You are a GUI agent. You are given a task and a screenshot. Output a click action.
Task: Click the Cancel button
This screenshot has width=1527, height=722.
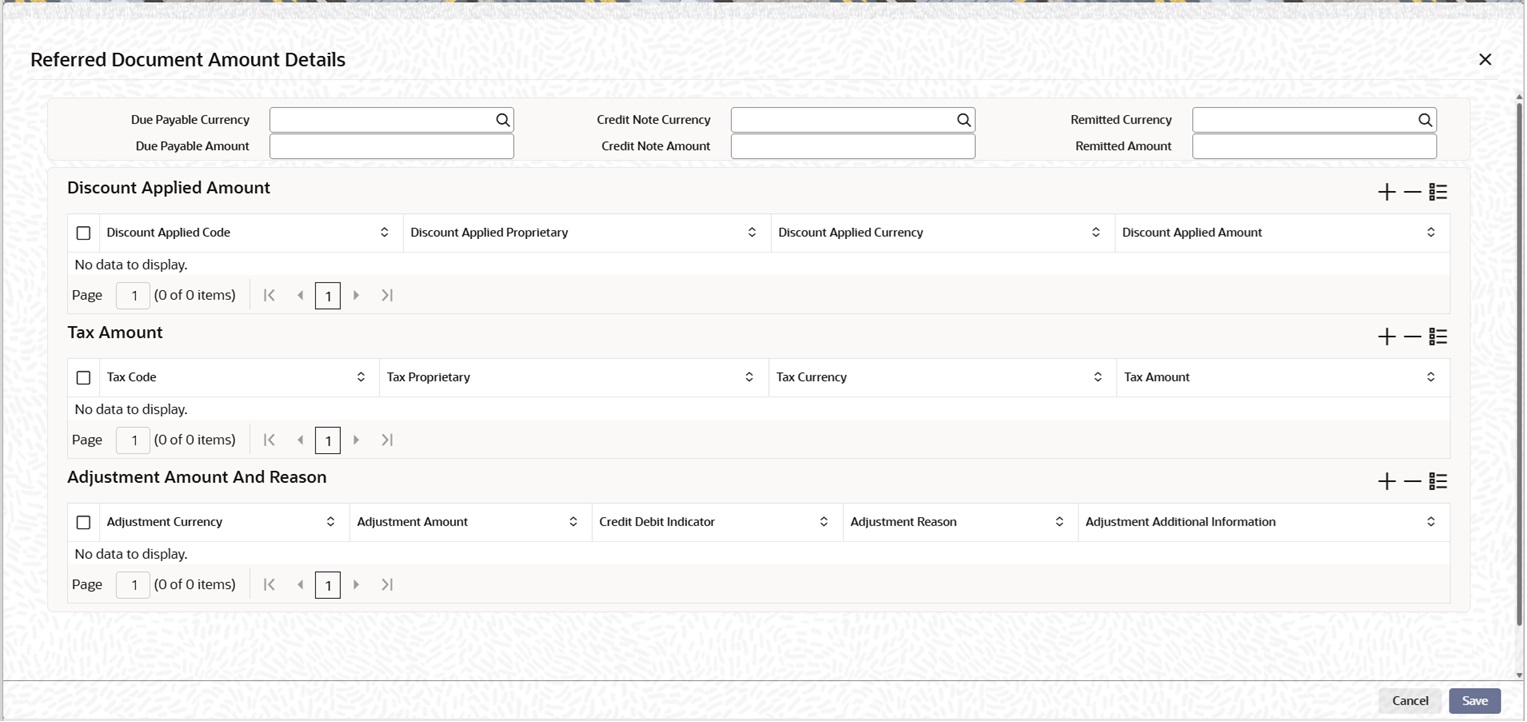pyautogui.click(x=1410, y=701)
